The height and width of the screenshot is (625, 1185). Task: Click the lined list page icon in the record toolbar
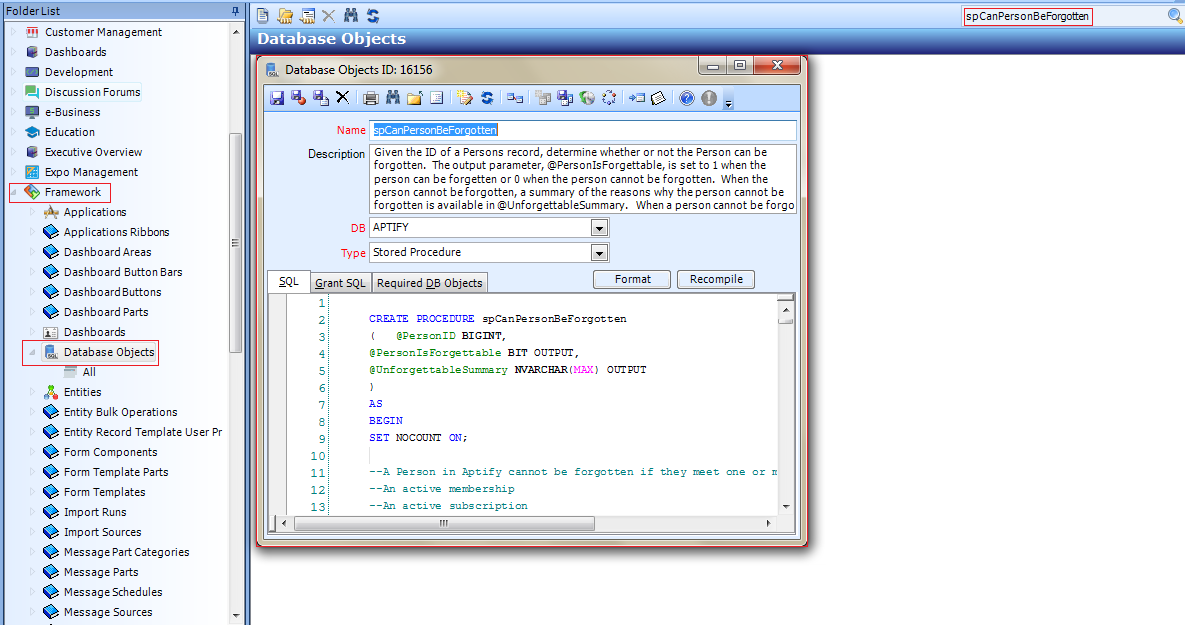click(436, 97)
